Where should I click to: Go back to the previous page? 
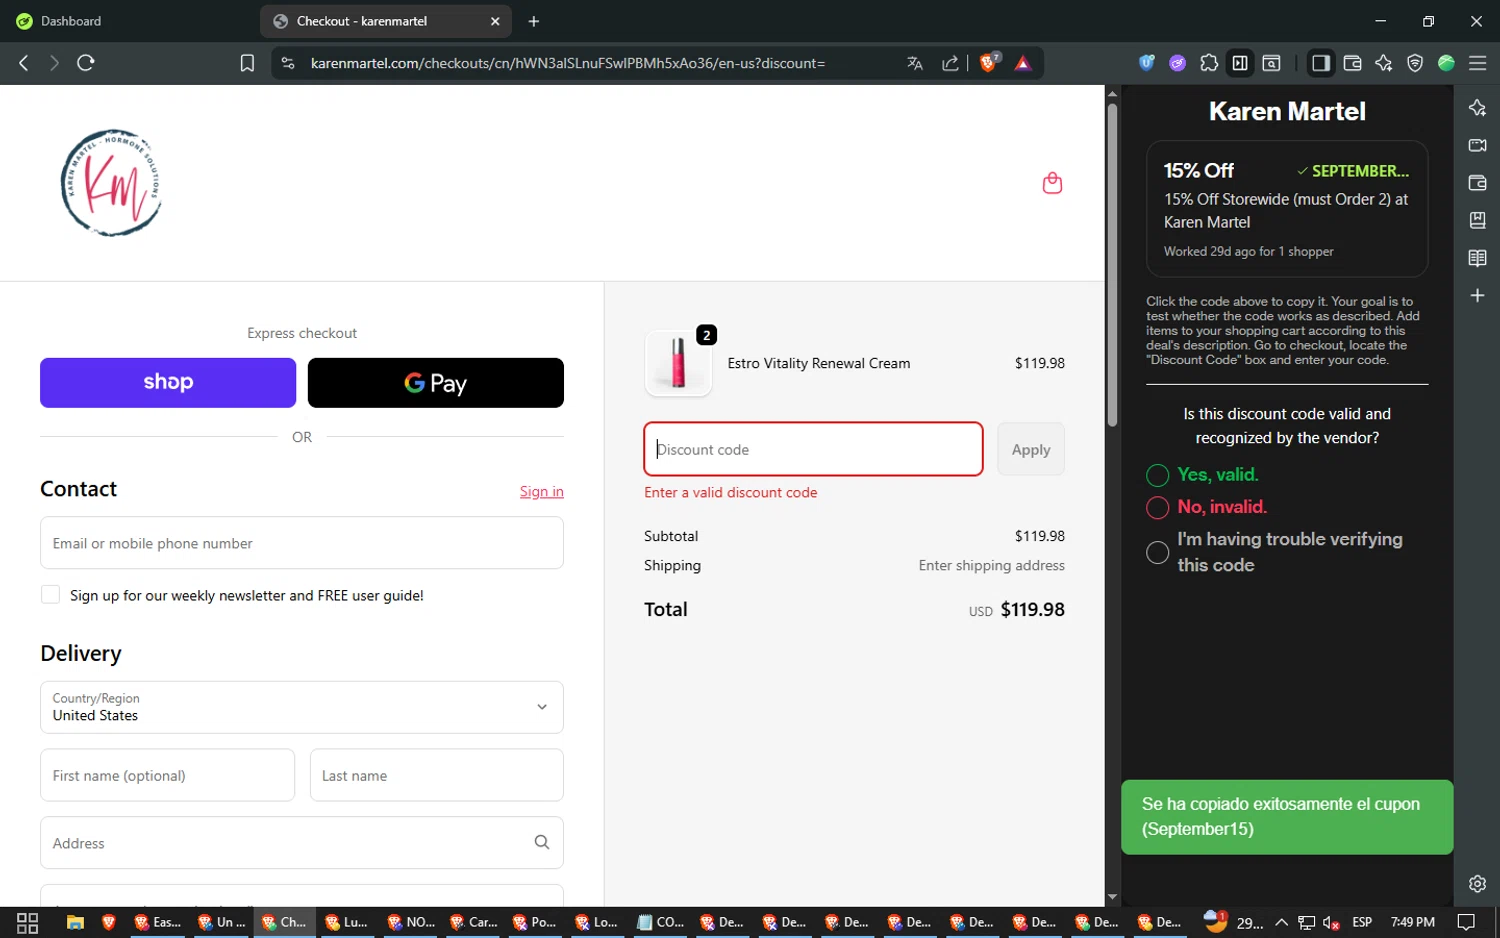(24, 63)
